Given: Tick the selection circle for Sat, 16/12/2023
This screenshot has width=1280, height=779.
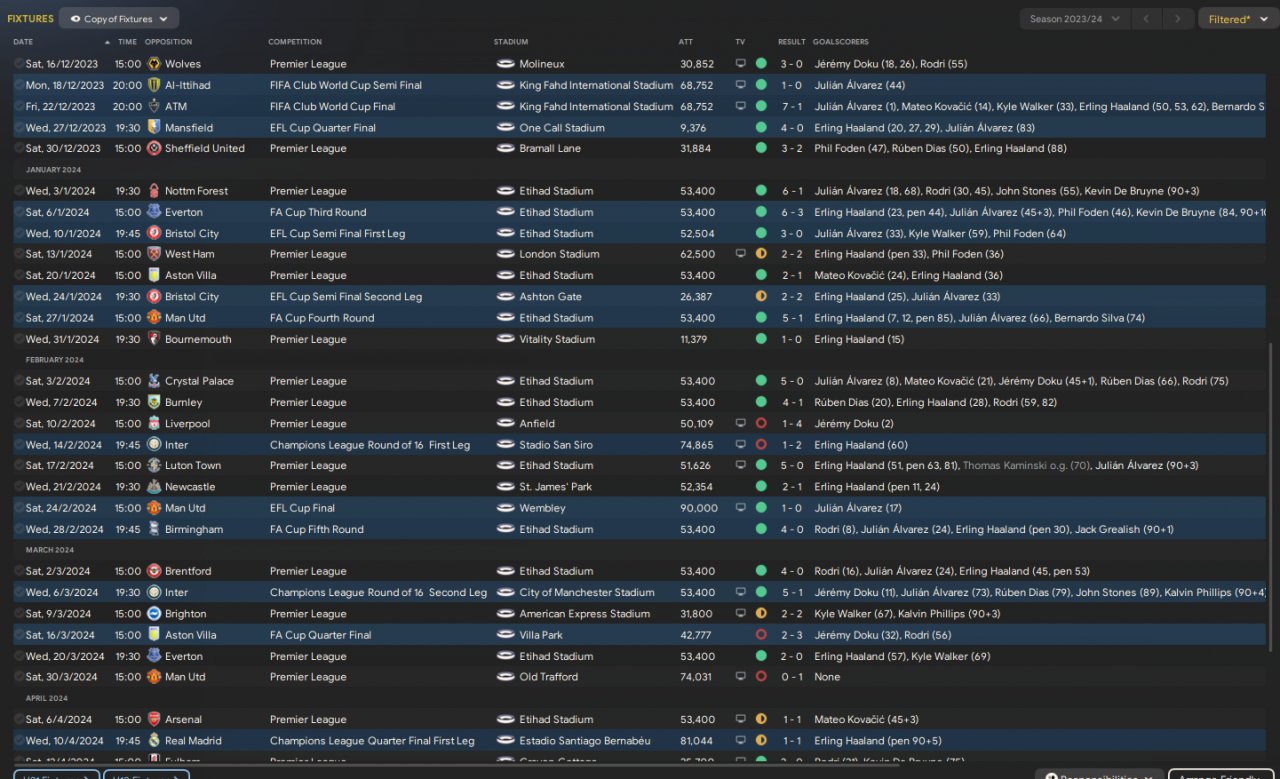Looking at the screenshot, I should click(19, 64).
